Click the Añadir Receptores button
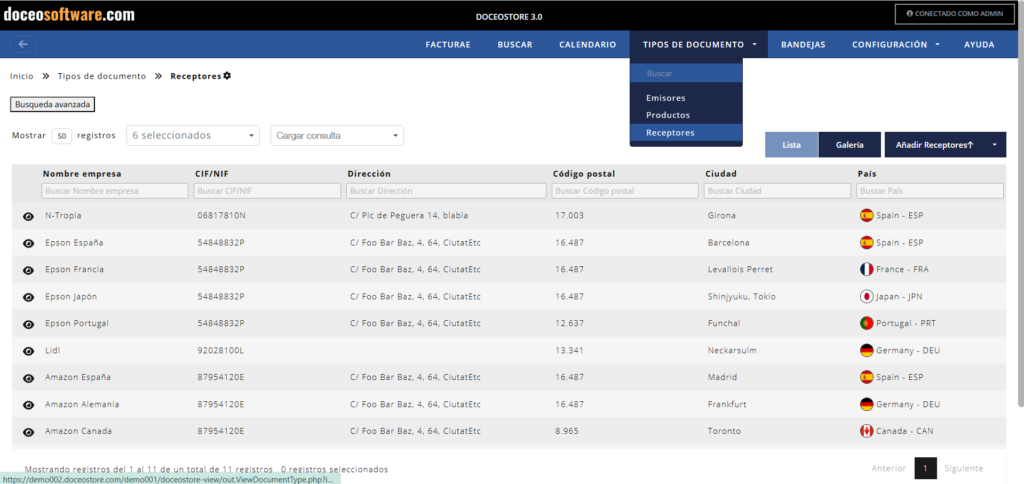The height and width of the screenshot is (484, 1024). tap(934, 145)
